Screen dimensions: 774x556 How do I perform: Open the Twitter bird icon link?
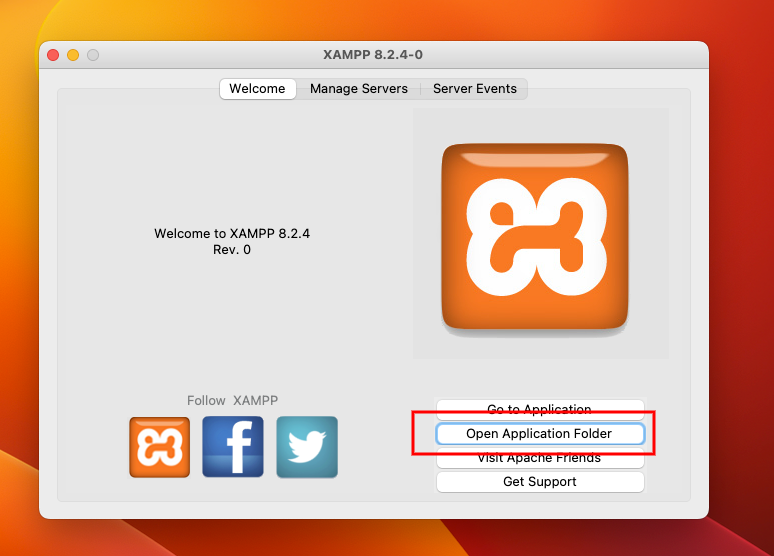coord(307,447)
